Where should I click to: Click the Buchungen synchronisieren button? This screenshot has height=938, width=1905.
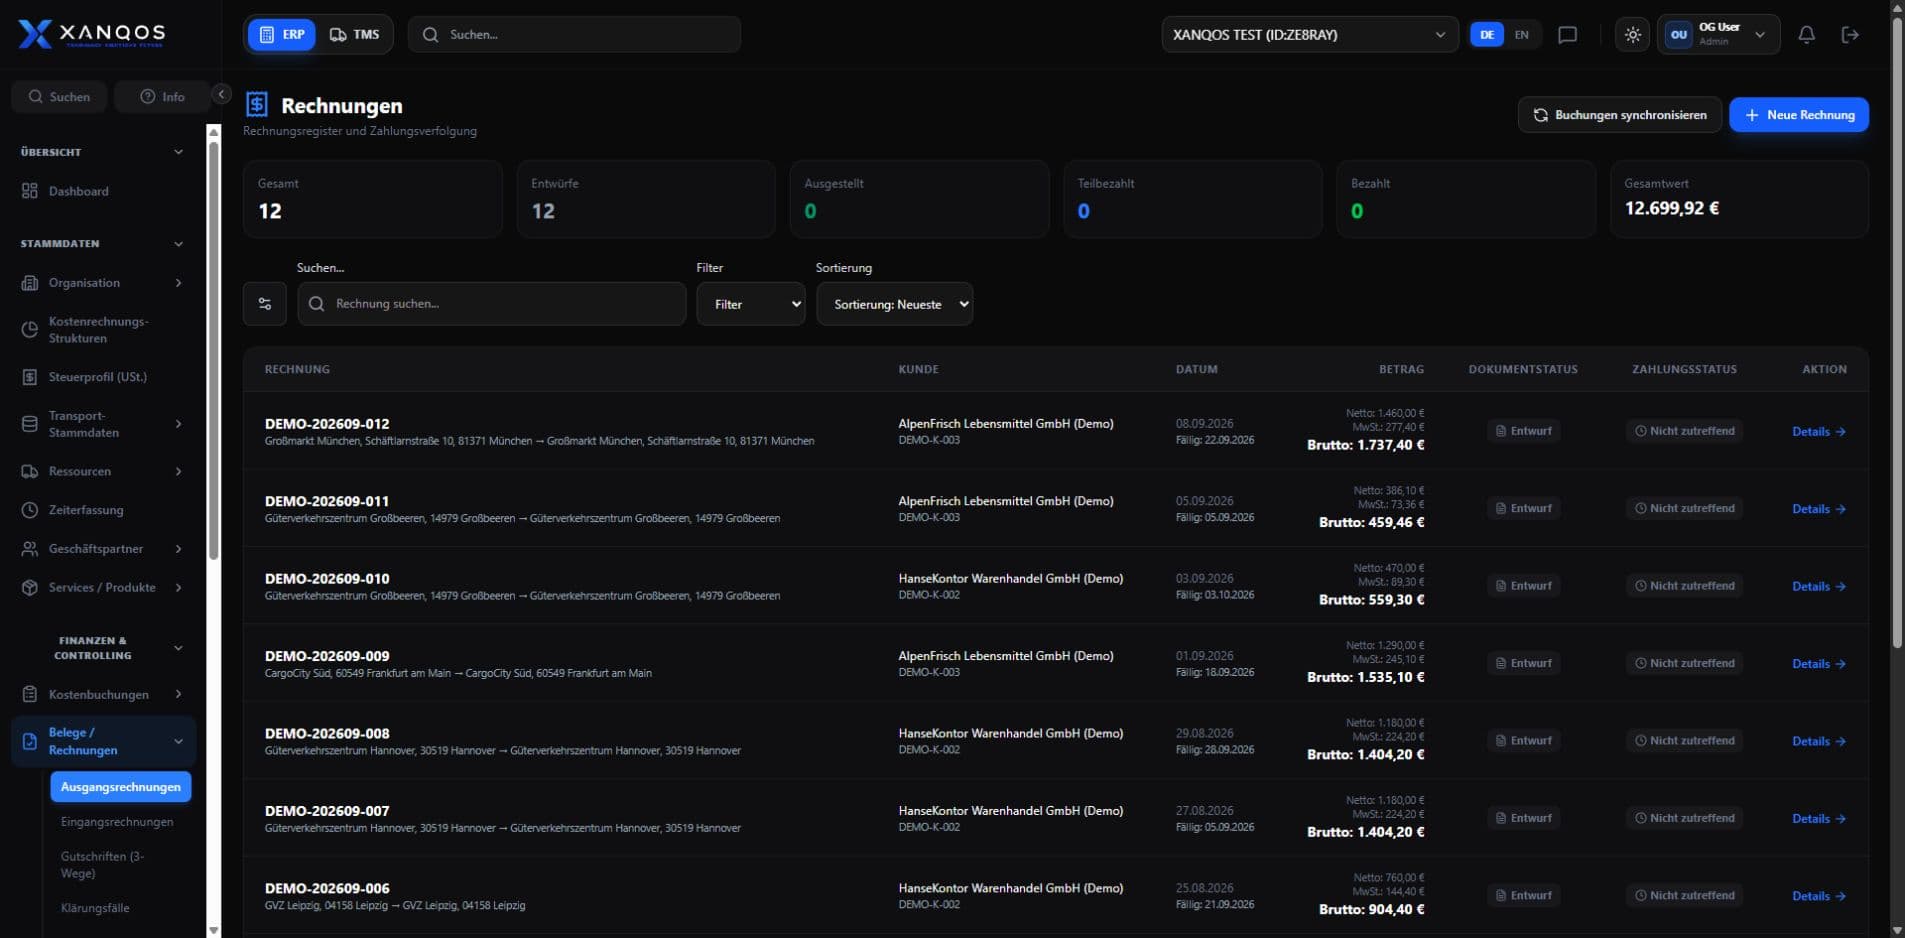pyautogui.click(x=1620, y=115)
